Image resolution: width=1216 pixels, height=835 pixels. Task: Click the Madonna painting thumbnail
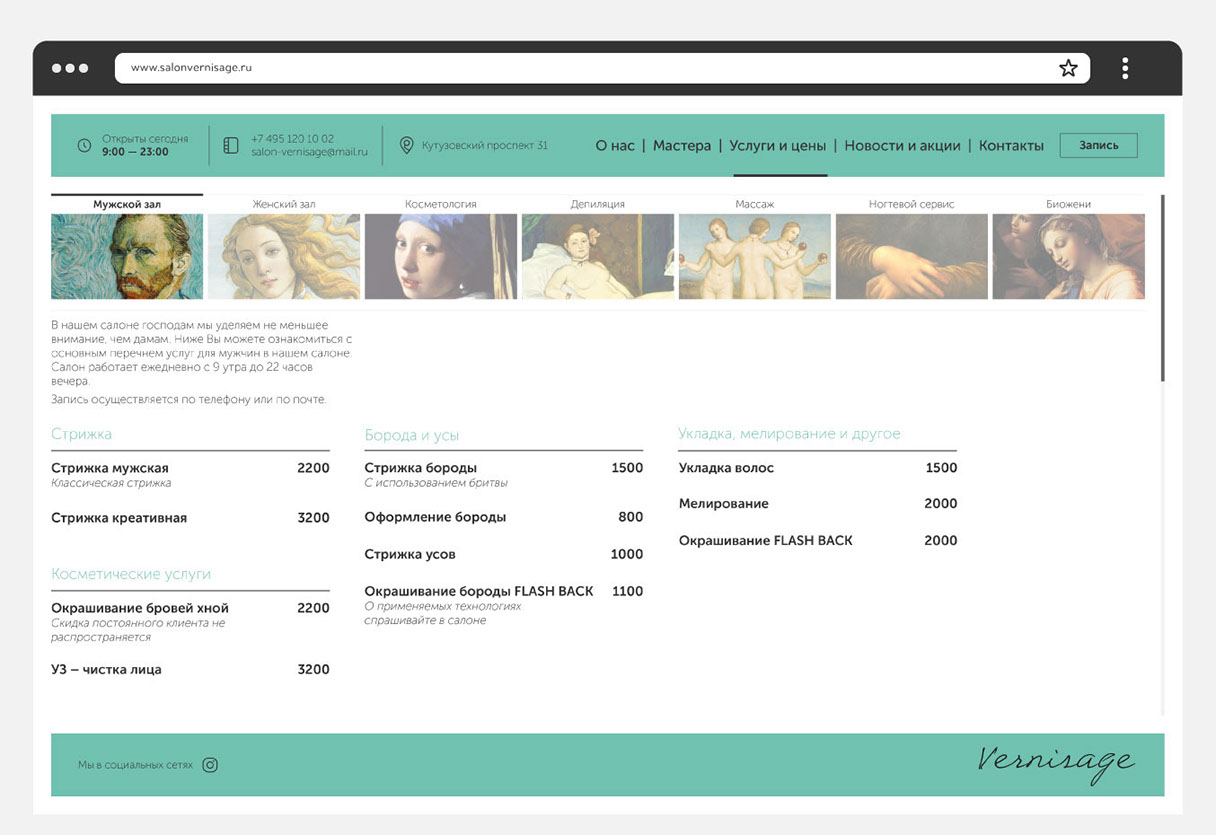pyautogui.click(x=1069, y=256)
